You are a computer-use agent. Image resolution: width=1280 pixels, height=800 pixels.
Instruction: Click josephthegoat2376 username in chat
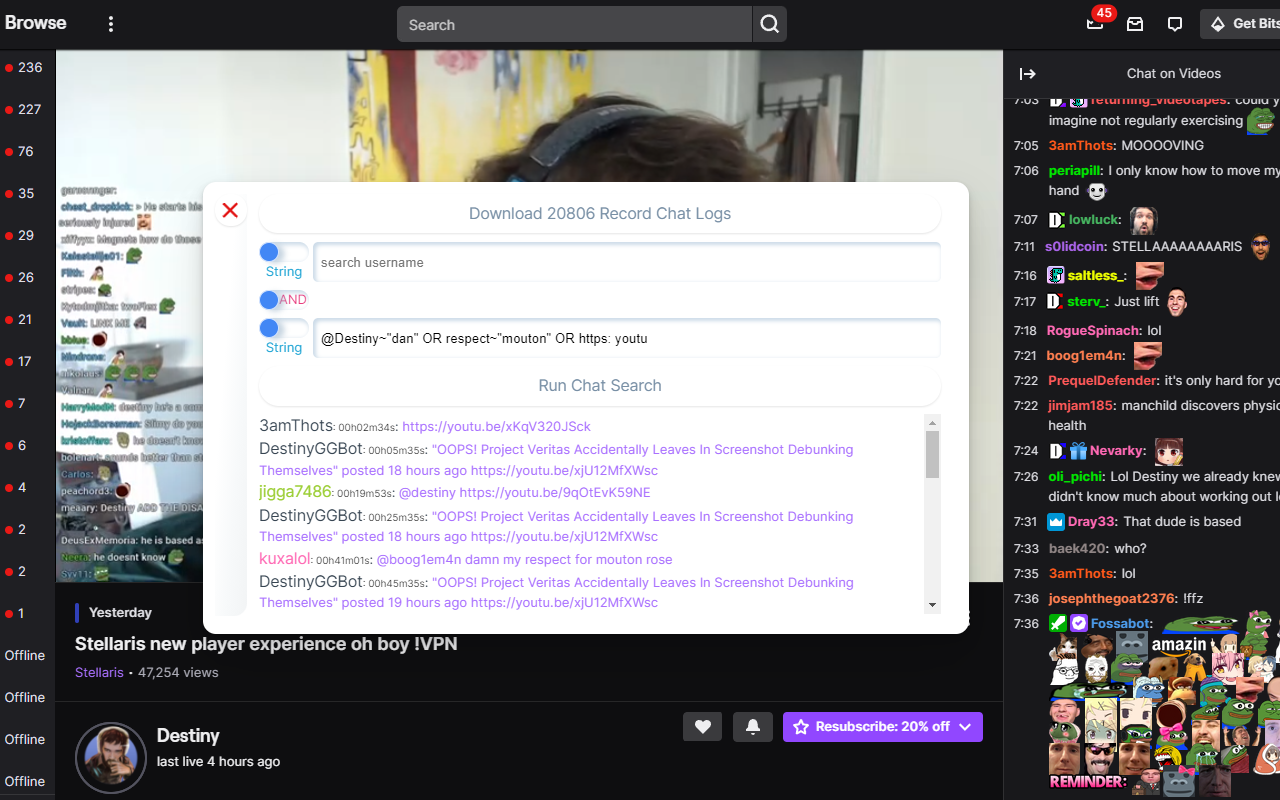click(1112, 599)
